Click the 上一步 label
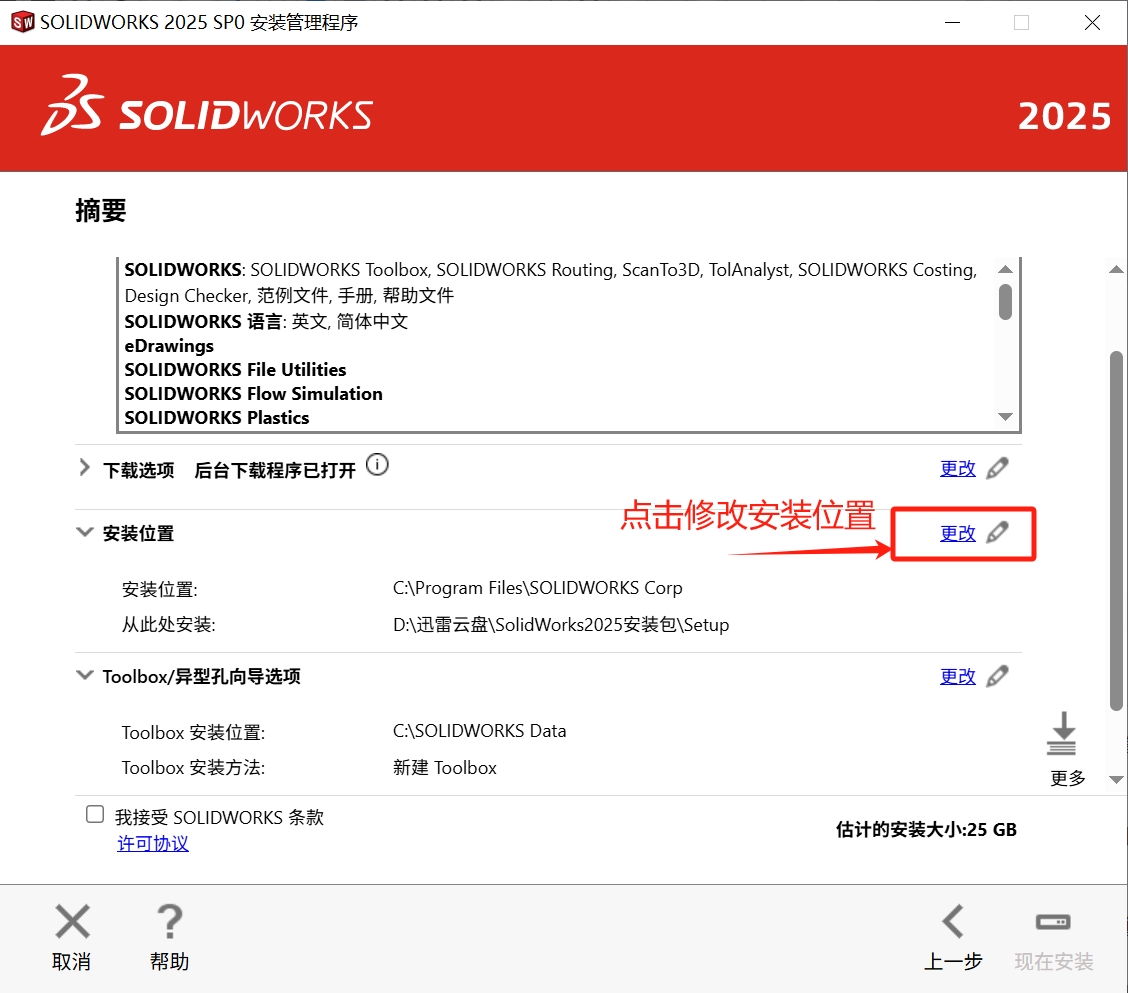This screenshot has height=993, width=1128. pos(953,962)
